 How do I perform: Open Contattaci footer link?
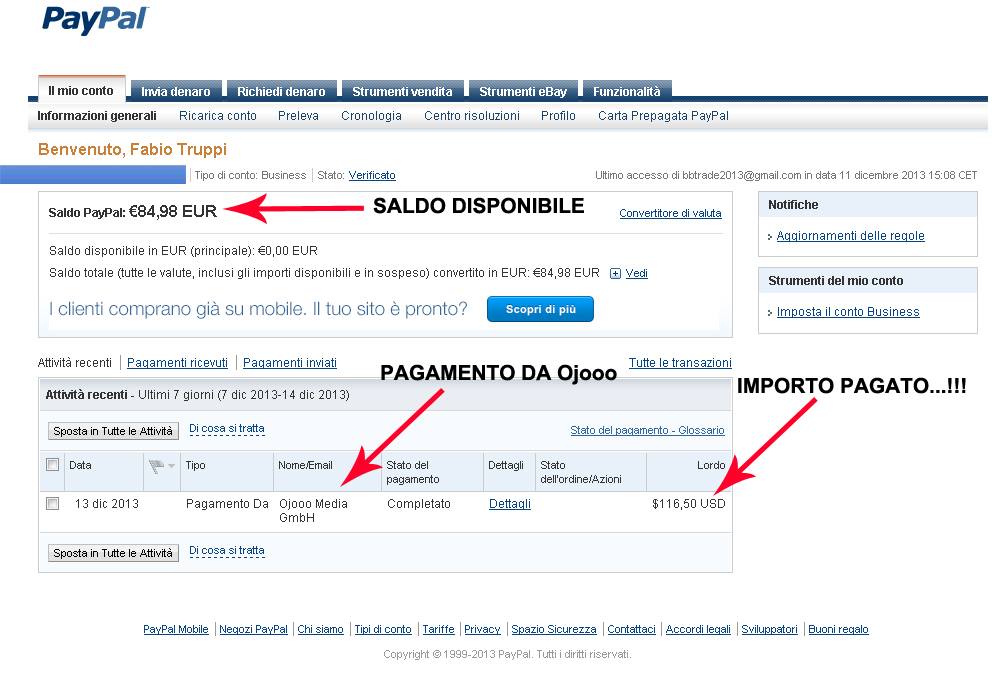click(631, 629)
